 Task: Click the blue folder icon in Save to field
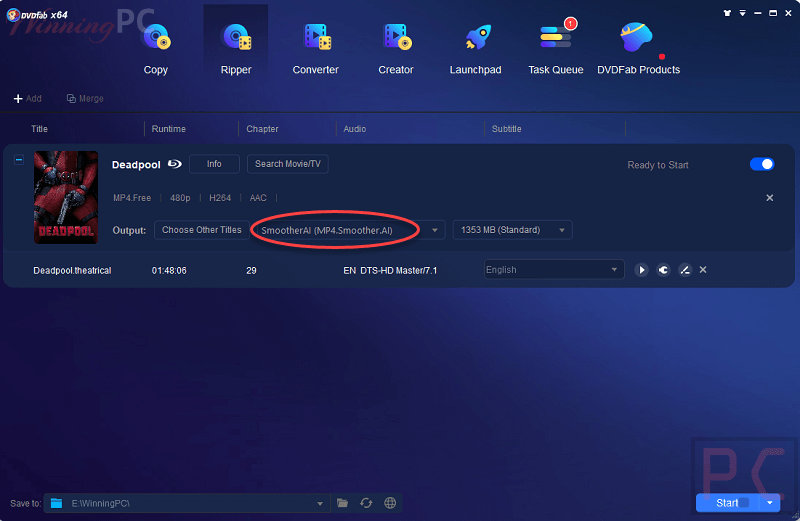57,504
